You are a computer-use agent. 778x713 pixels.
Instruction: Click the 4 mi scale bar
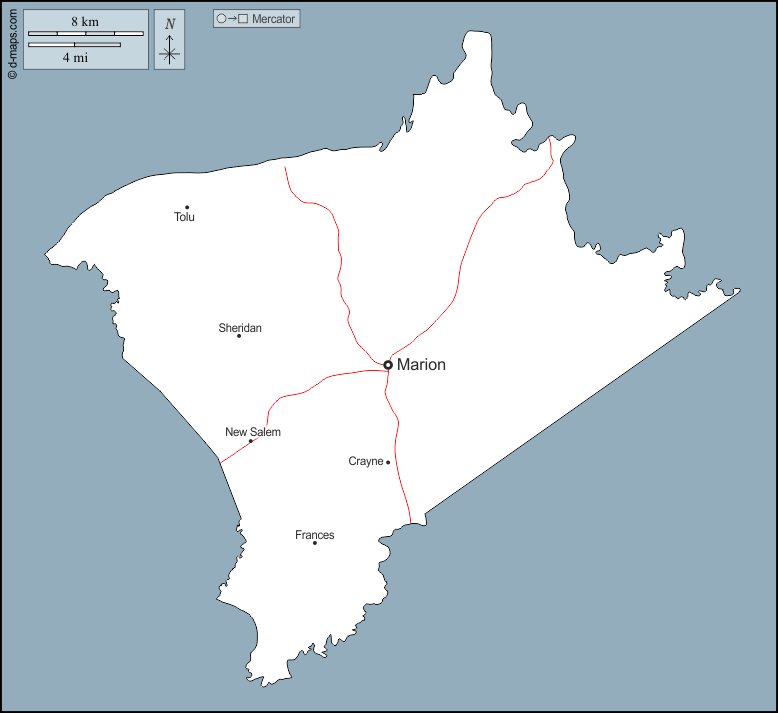[74, 45]
